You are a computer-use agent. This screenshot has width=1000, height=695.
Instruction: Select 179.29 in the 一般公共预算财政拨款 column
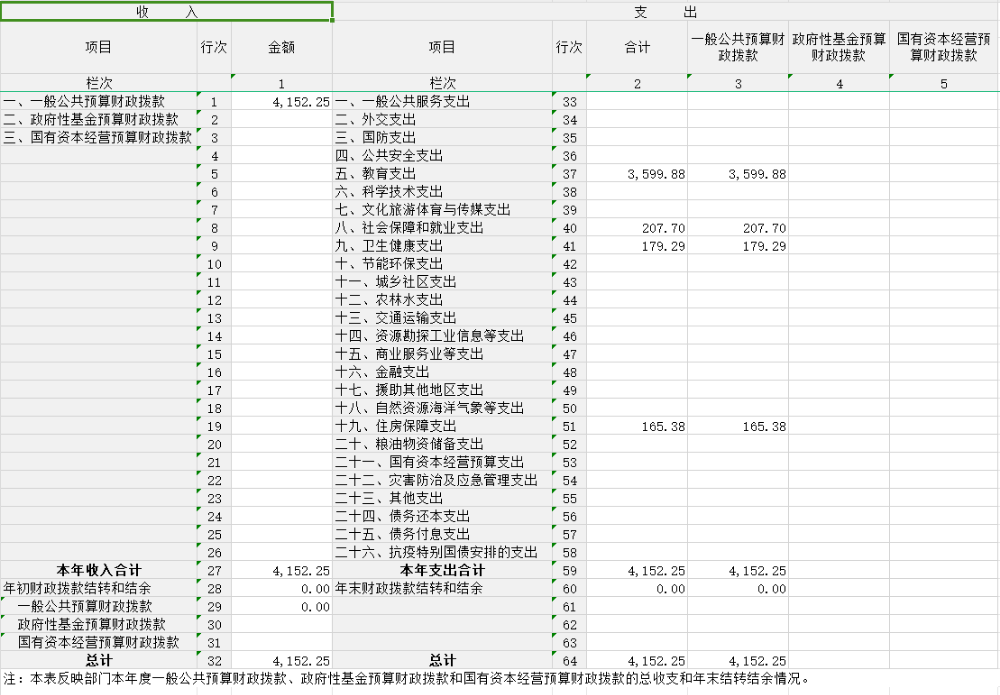pyautogui.click(x=738, y=246)
